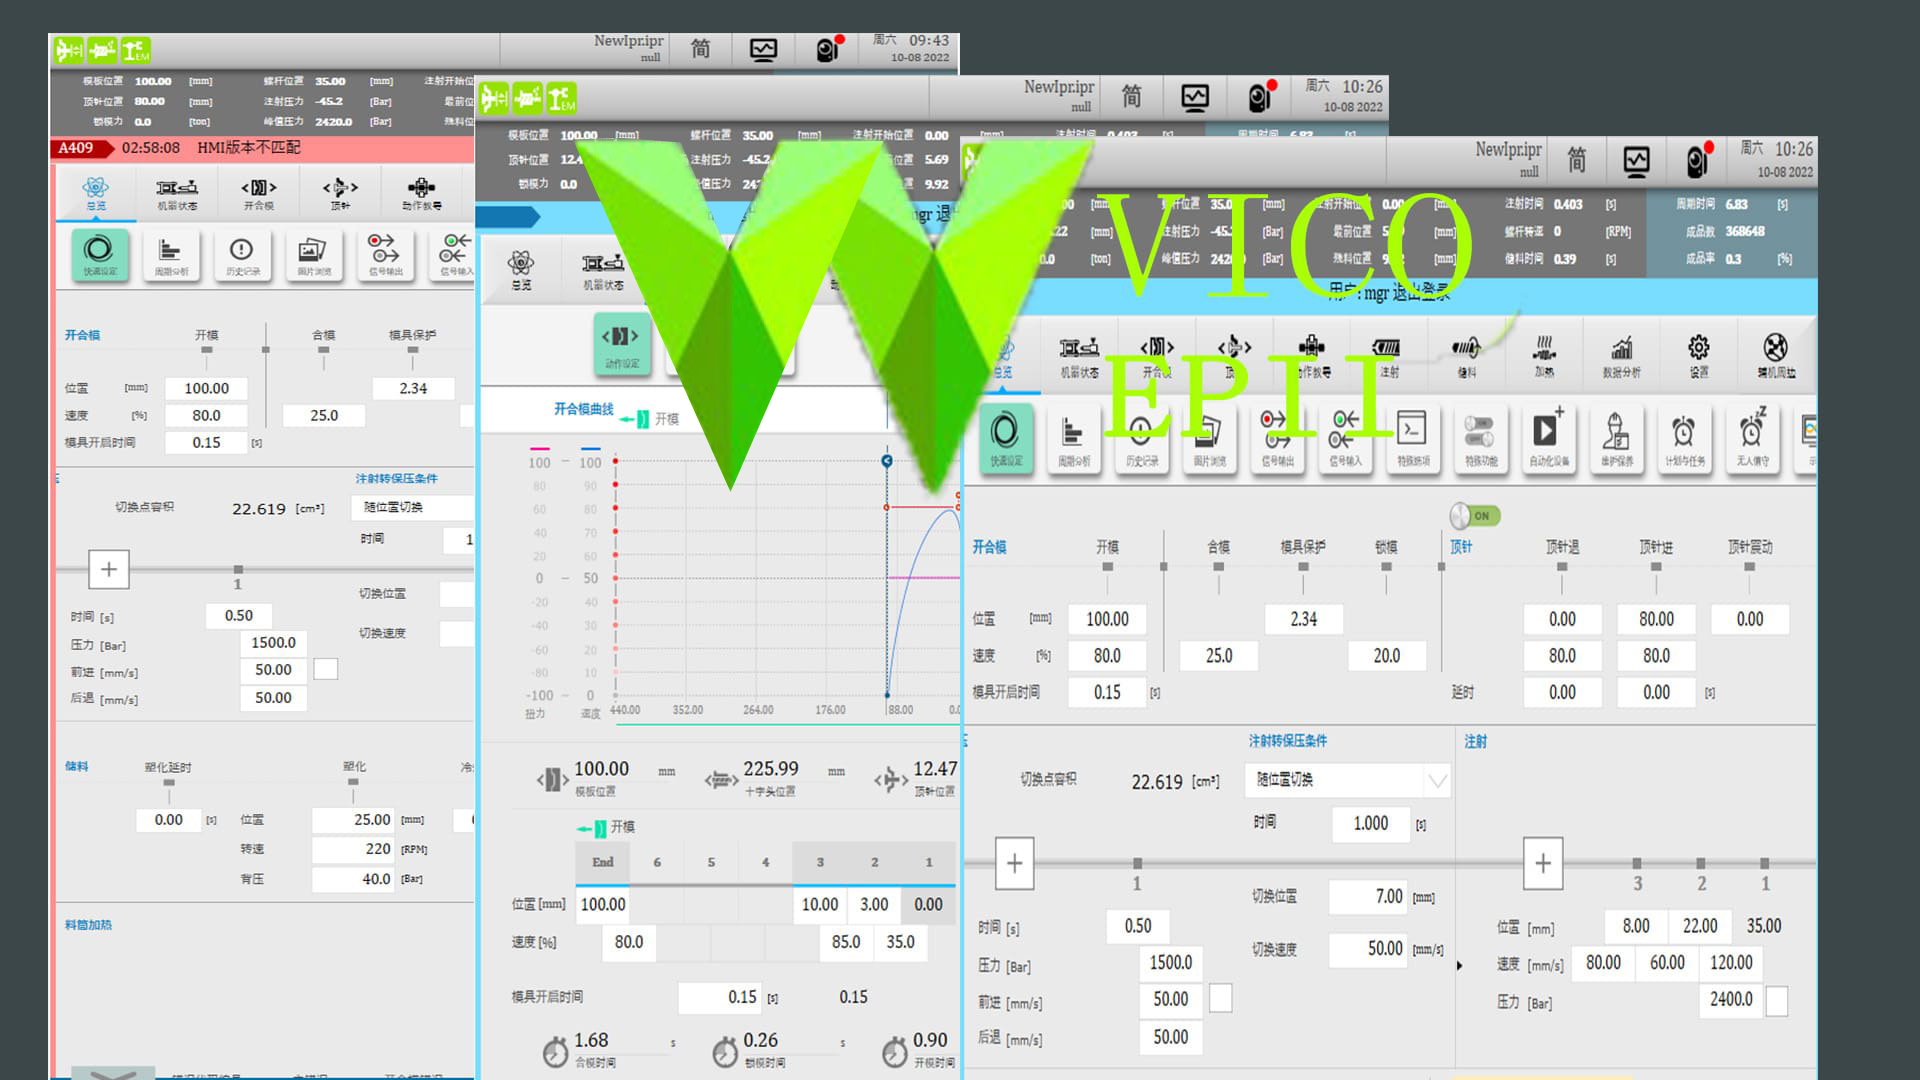Edit 时间 1.000 s field in front window
This screenshot has height=1080, width=1920.
point(1373,824)
